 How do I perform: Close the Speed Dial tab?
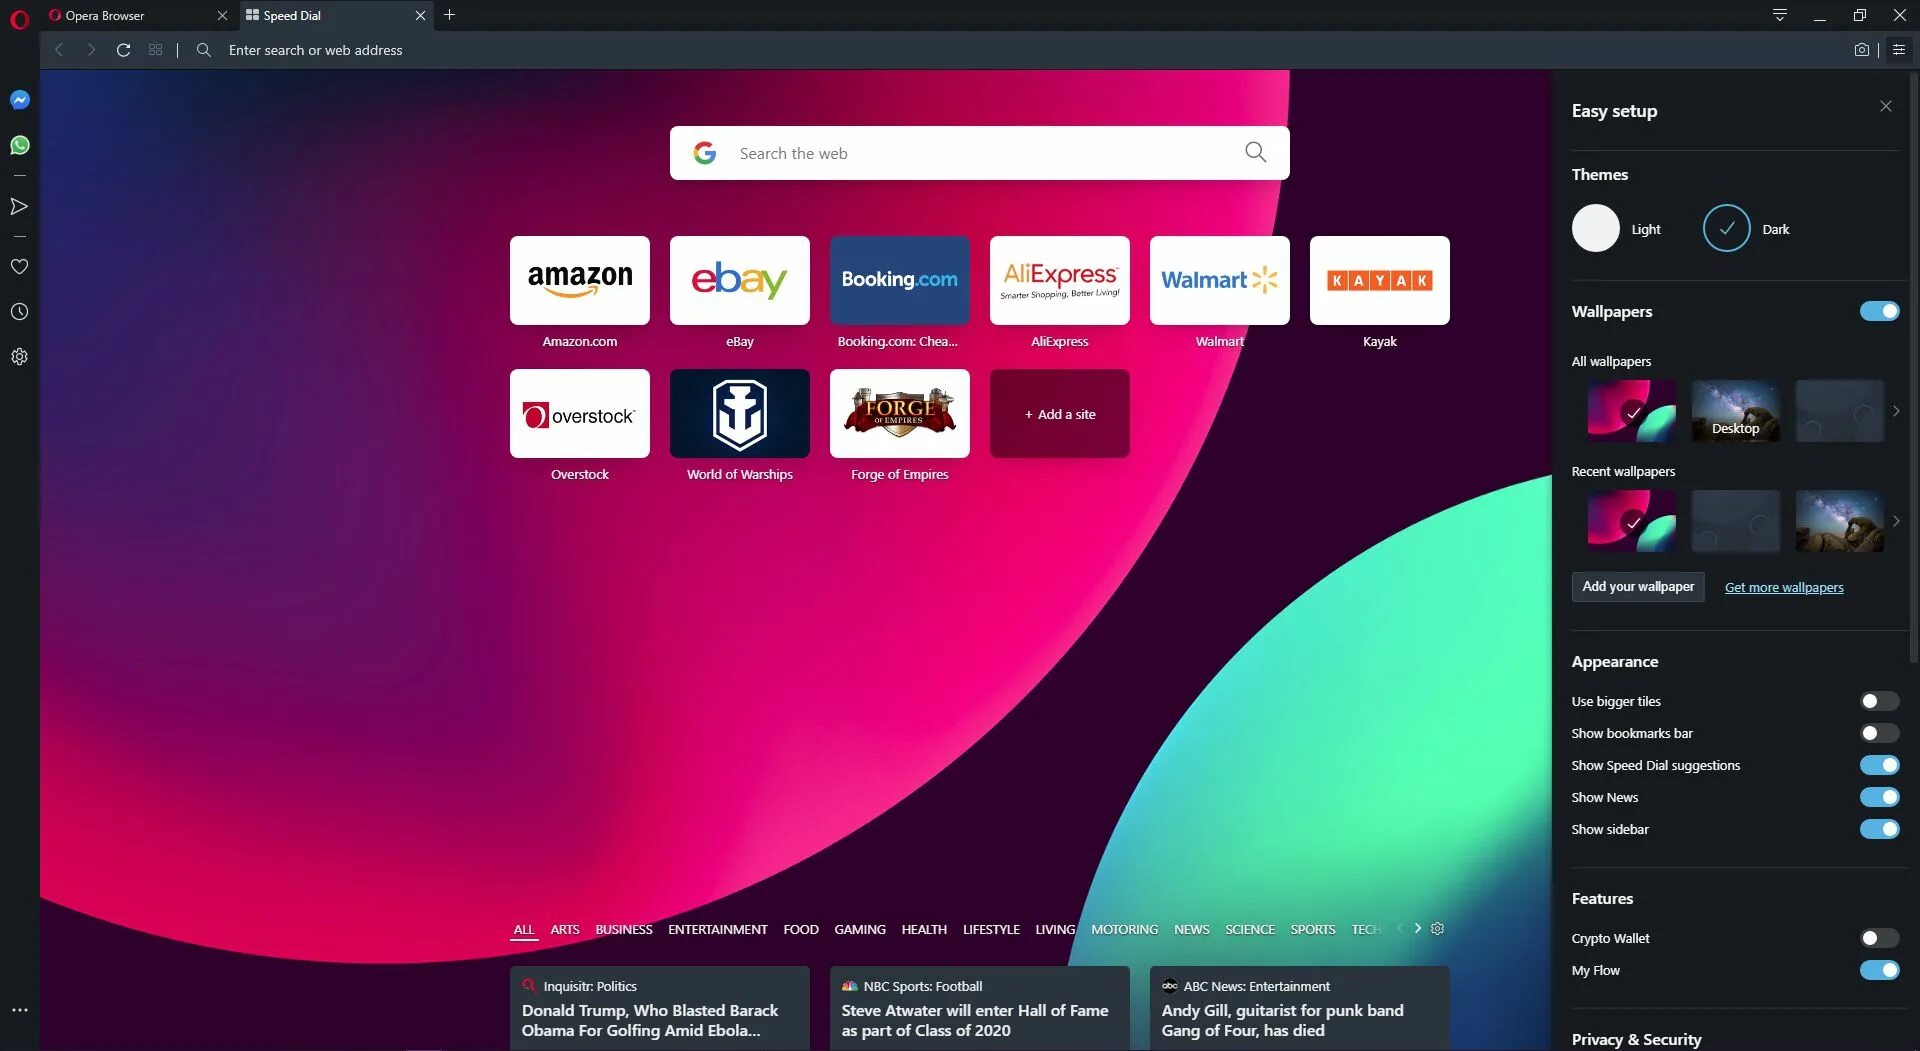pos(420,16)
